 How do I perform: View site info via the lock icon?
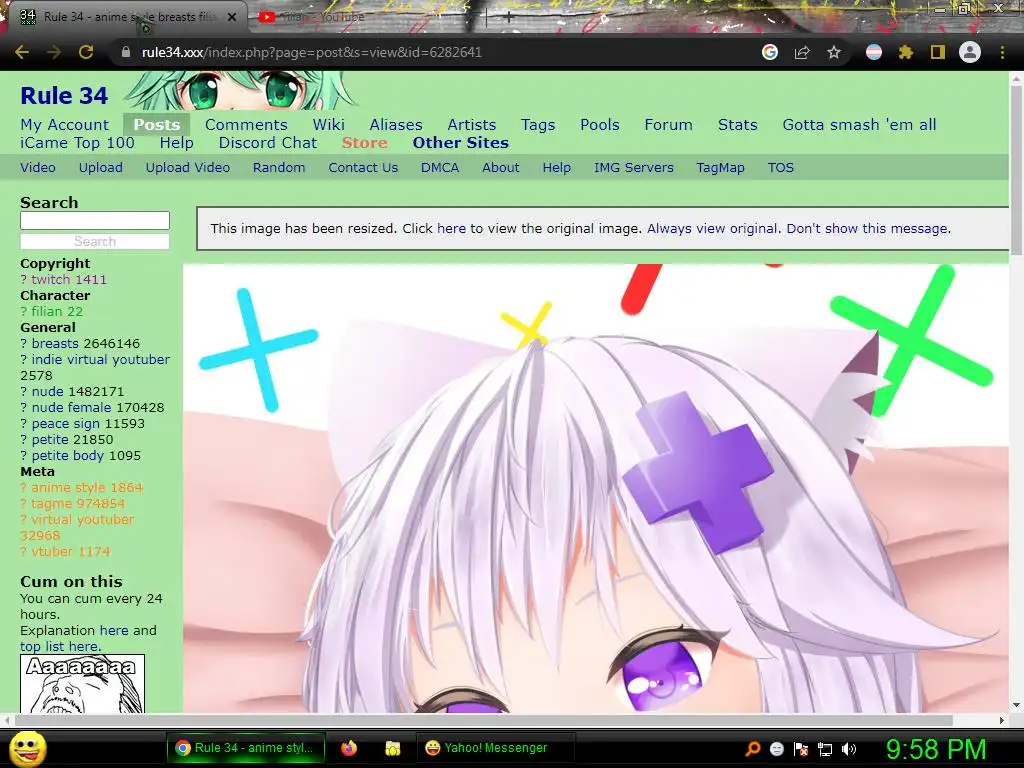point(125,52)
